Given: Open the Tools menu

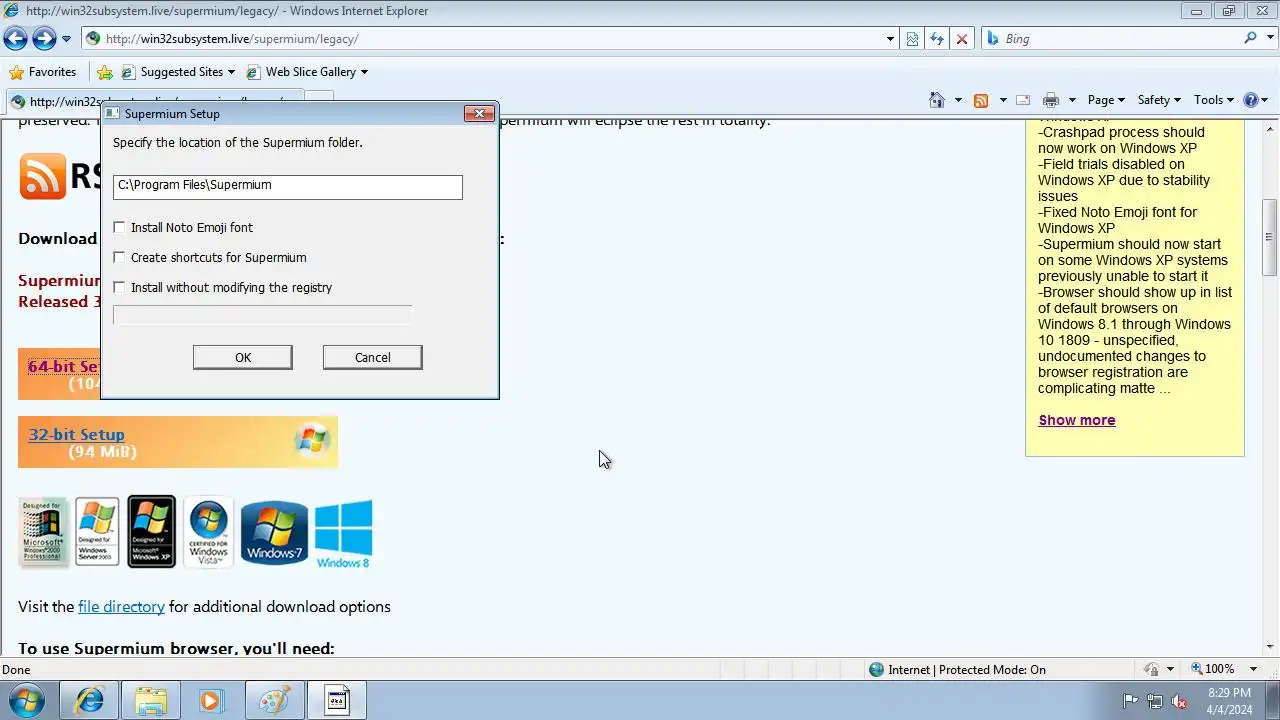Looking at the screenshot, I should point(1214,100).
